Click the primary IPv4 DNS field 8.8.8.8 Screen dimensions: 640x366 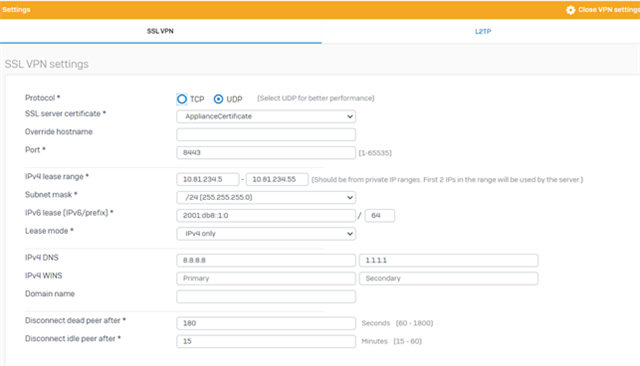[266, 260]
